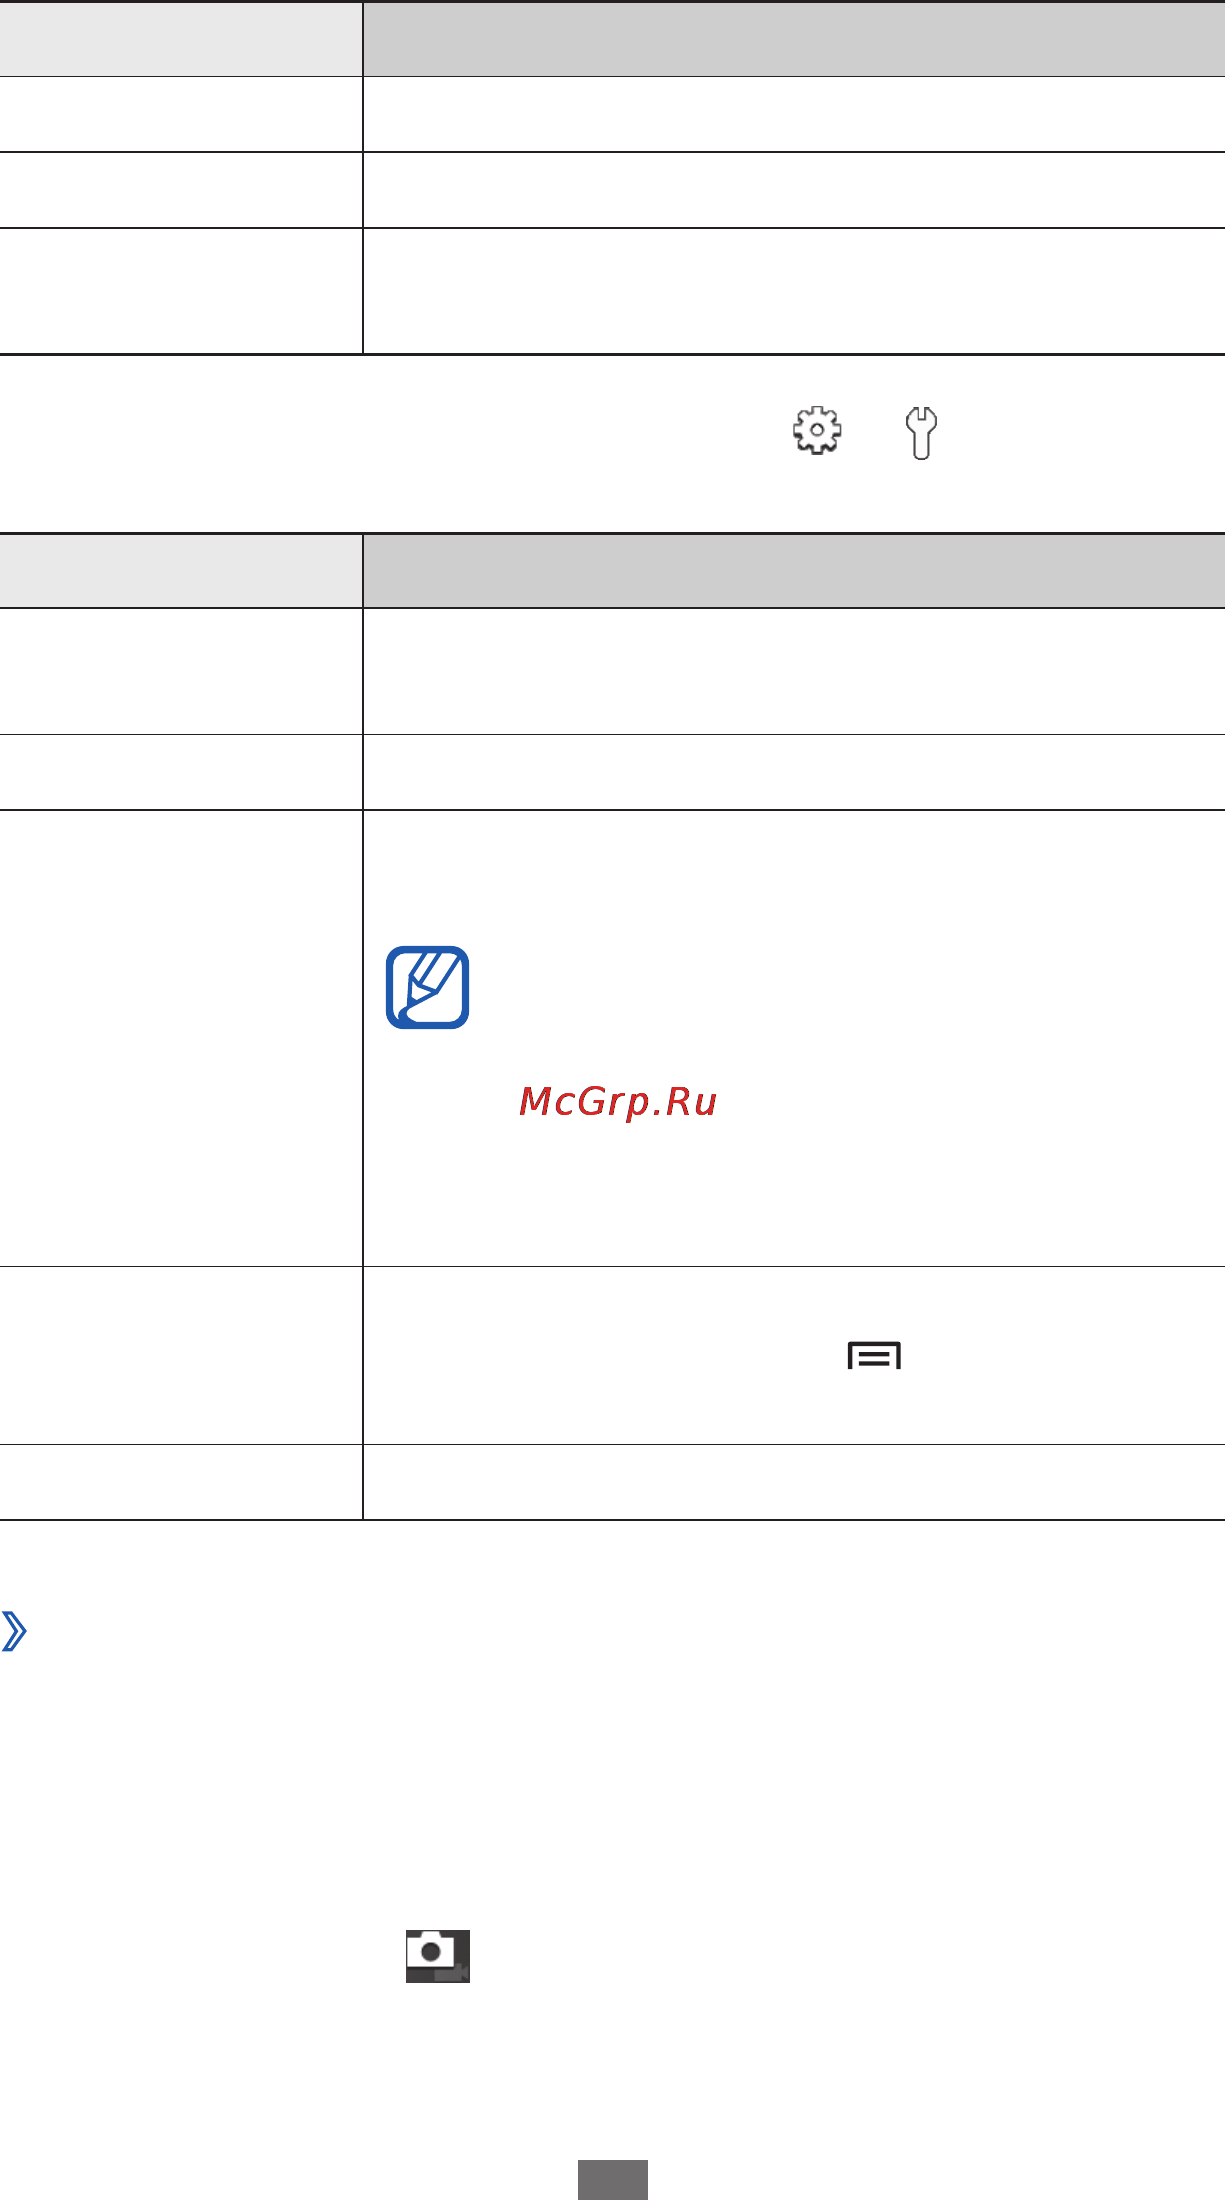Click the blue pencil note icon
The width and height of the screenshot is (1225, 2200).
click(428, 987)
